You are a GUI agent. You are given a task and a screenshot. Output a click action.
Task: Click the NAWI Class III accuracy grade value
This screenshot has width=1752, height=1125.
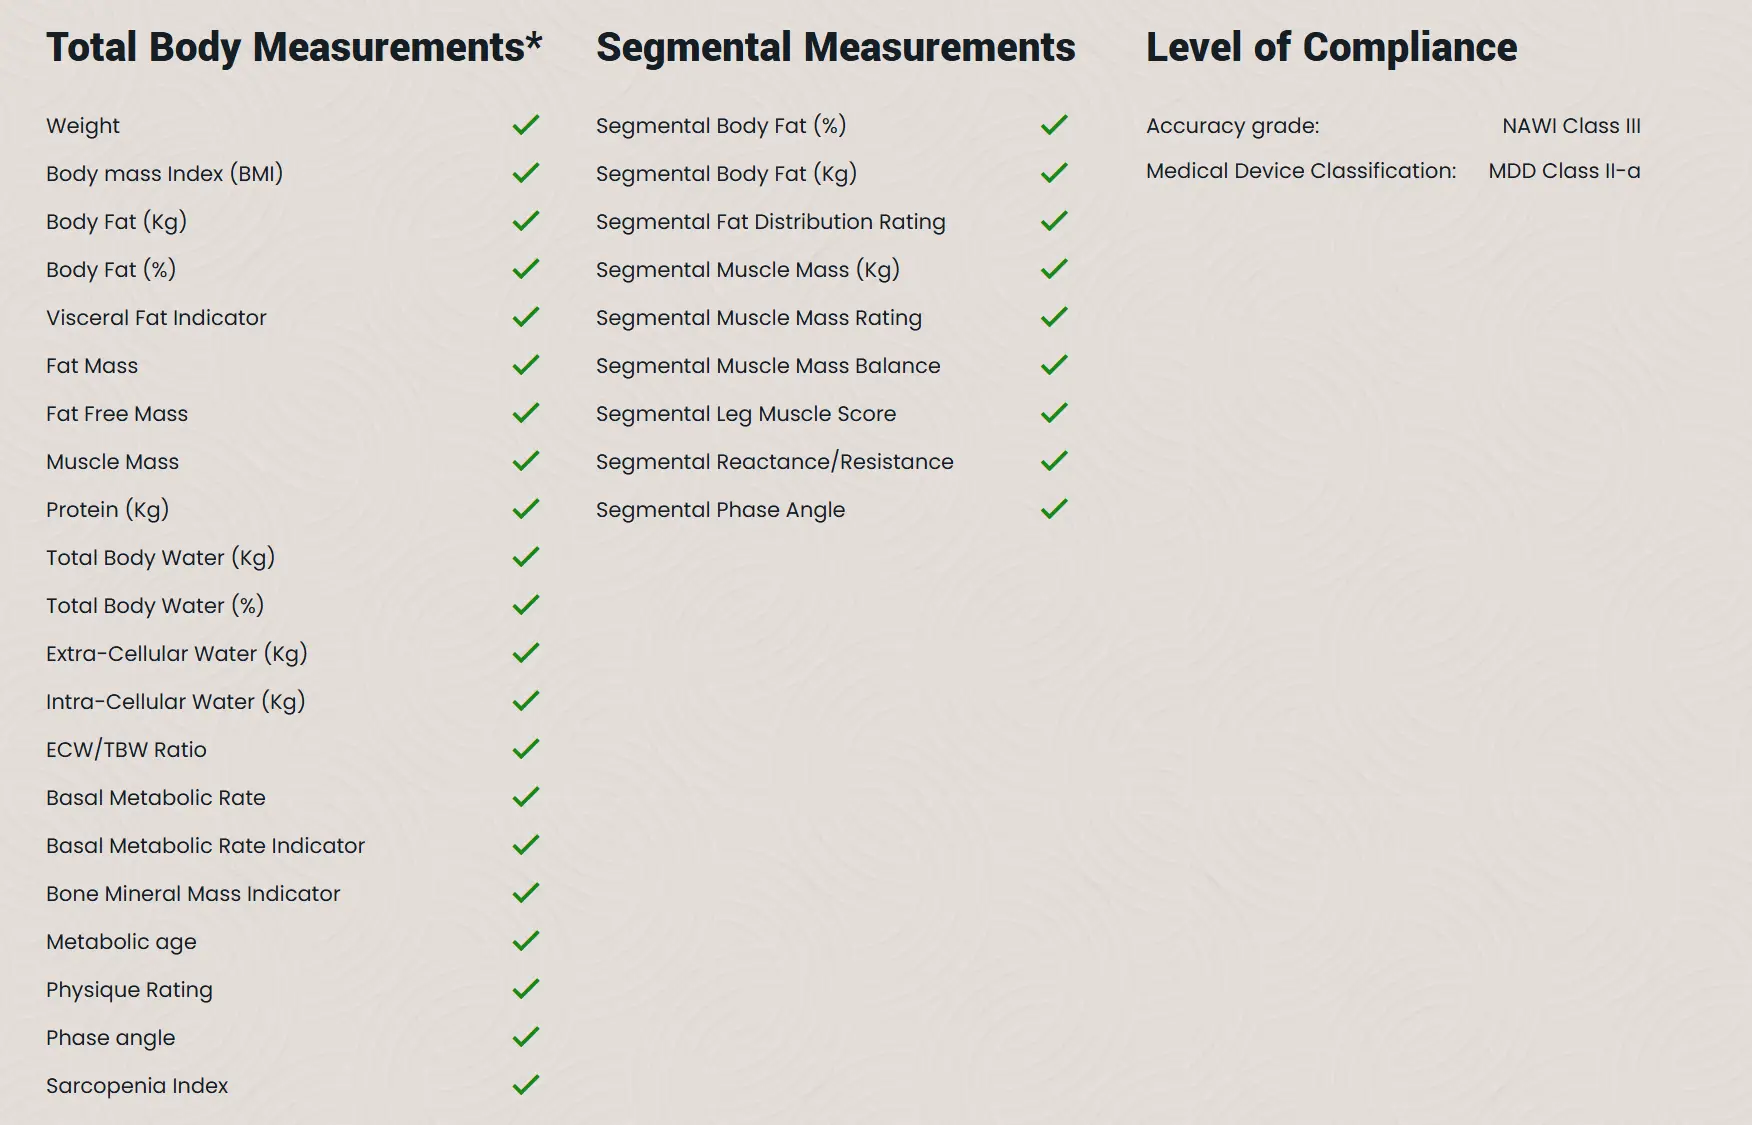pyautogui.click(x=1571, y=126)
